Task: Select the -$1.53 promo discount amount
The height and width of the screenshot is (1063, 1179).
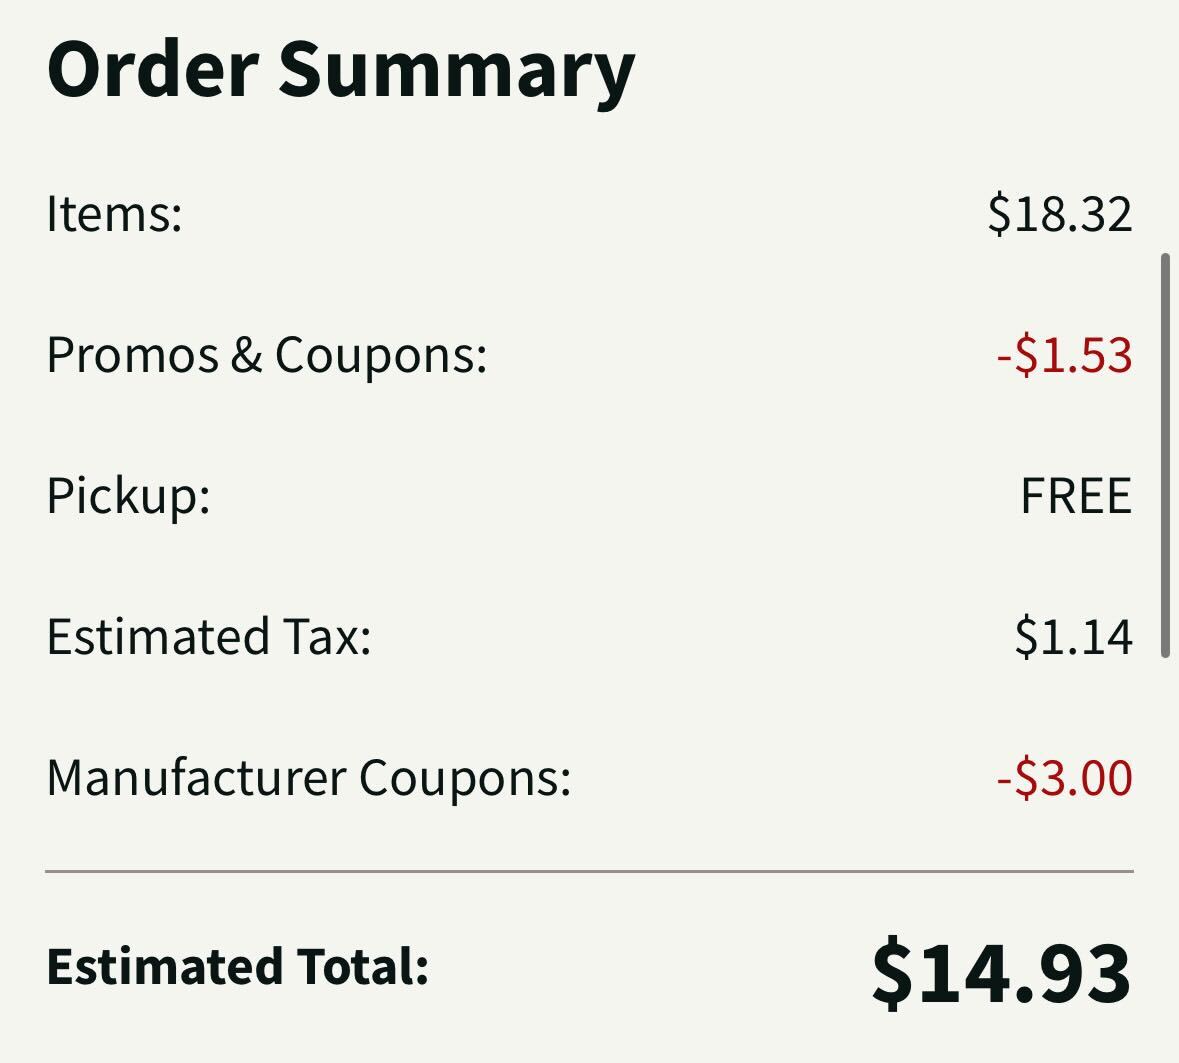Action: (x=1064, y=356)
